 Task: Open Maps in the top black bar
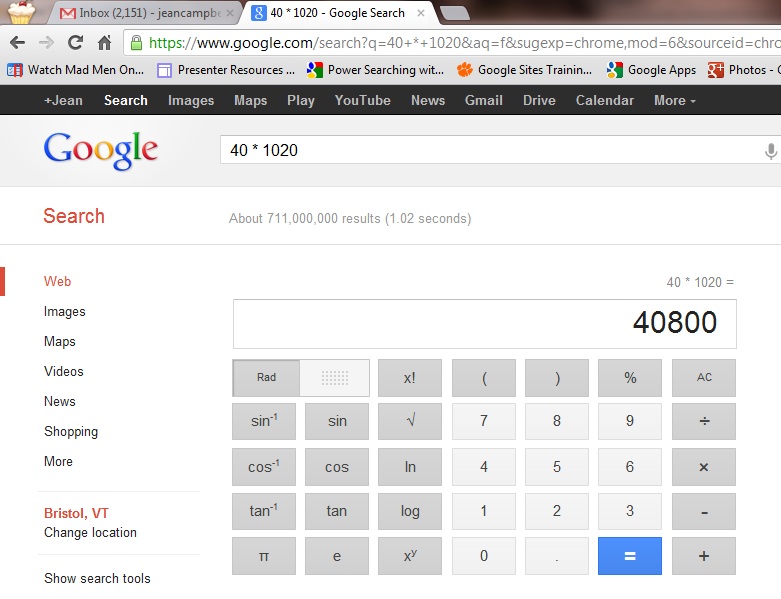251,100
